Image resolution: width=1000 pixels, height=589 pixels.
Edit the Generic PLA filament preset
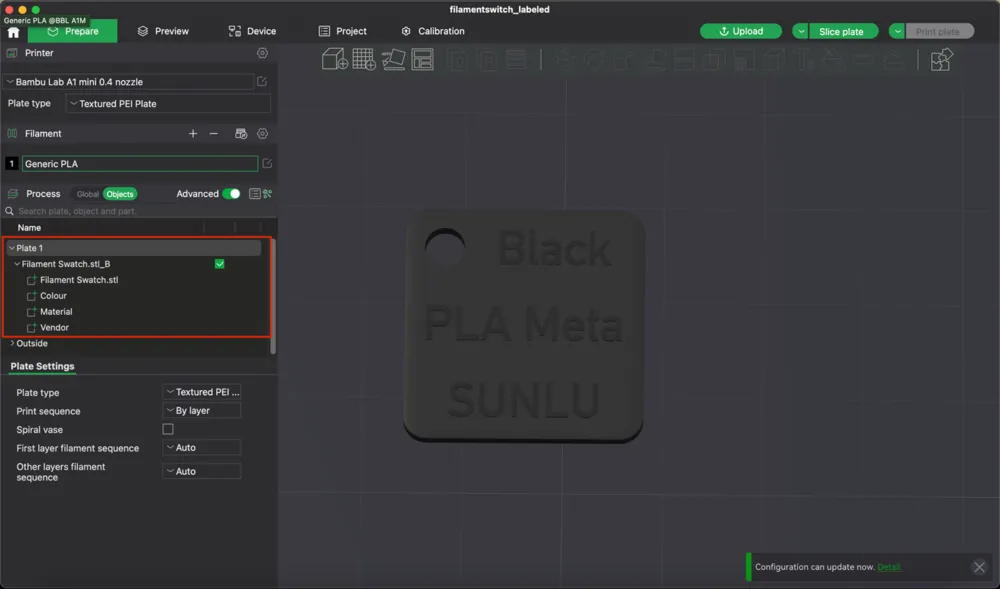click(267, 164)
